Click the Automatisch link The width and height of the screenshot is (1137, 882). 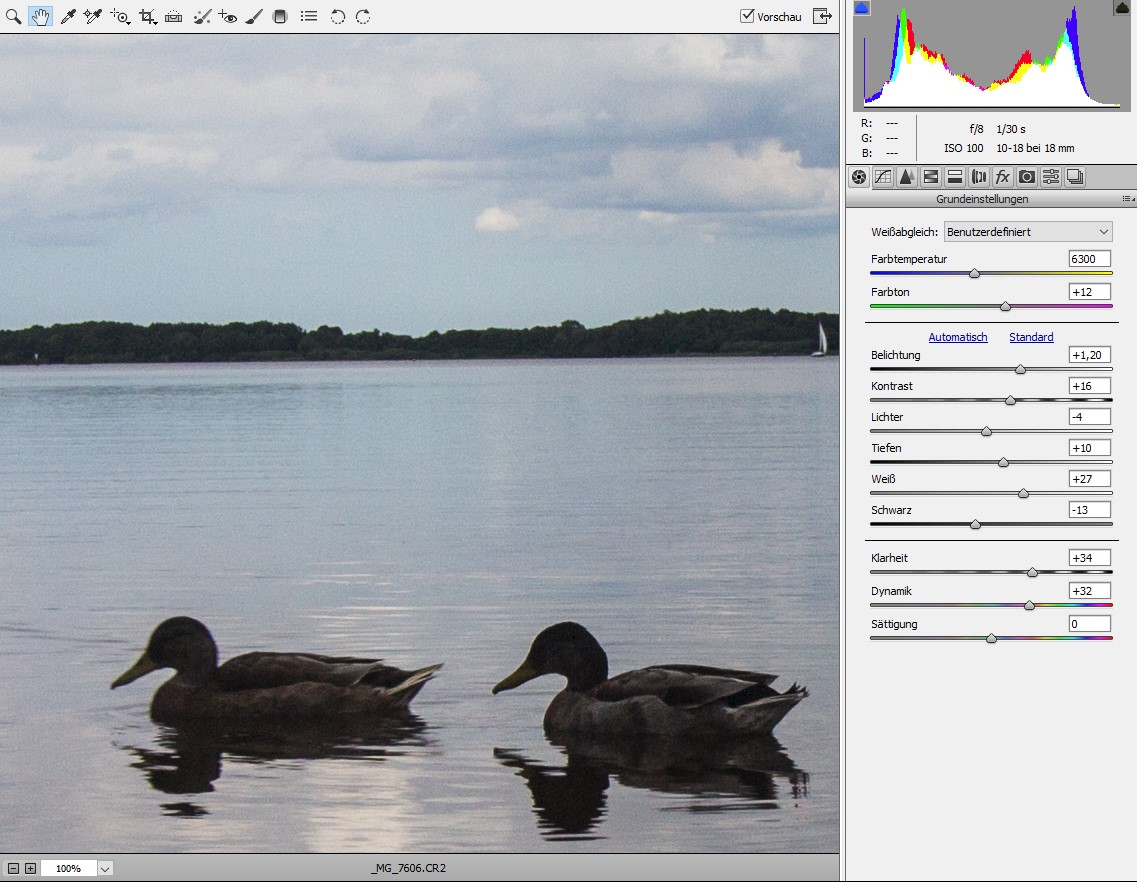[x=957, y=338]
